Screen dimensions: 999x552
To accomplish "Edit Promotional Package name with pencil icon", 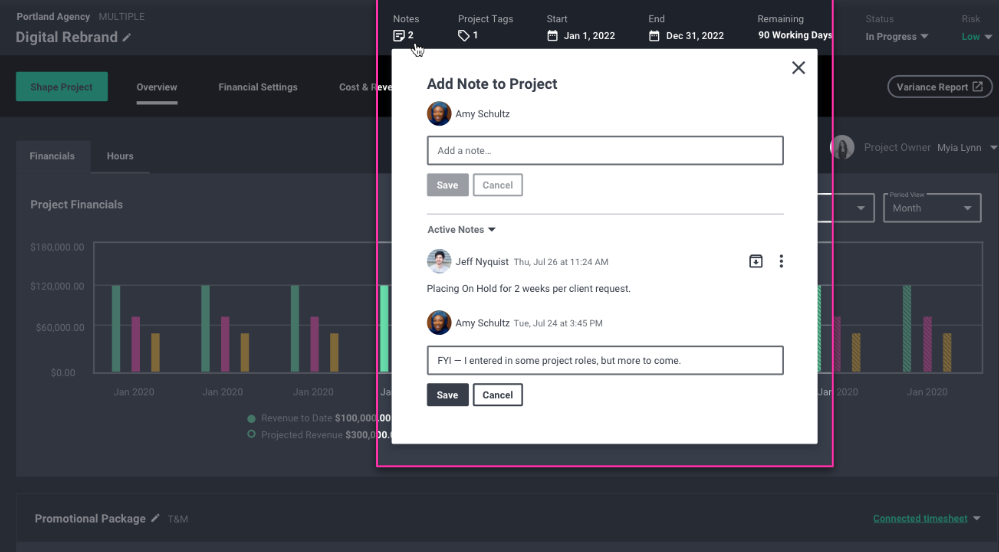I will pos(155,518).
